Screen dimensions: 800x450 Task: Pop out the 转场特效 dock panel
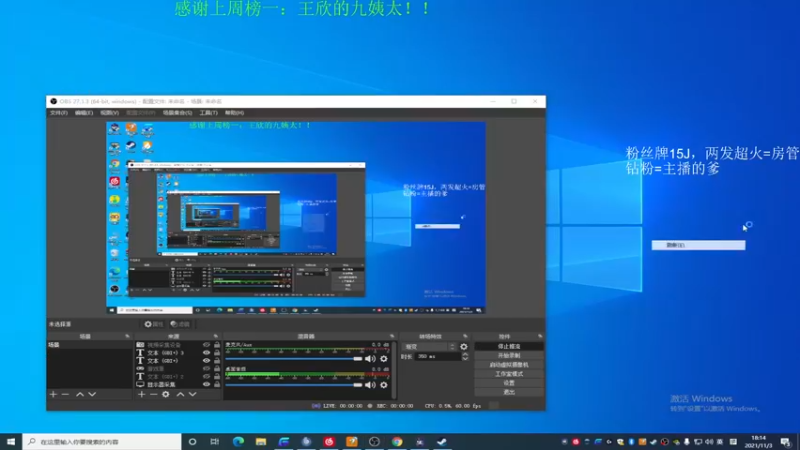pos(465,336)
